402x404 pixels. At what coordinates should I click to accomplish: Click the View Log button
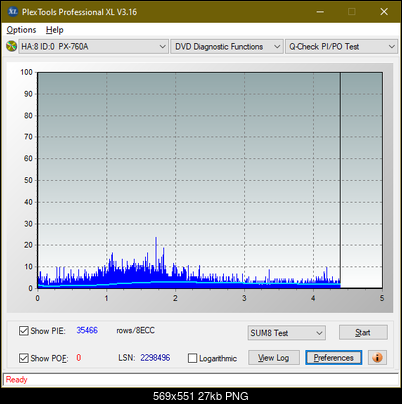click(274, 358)
